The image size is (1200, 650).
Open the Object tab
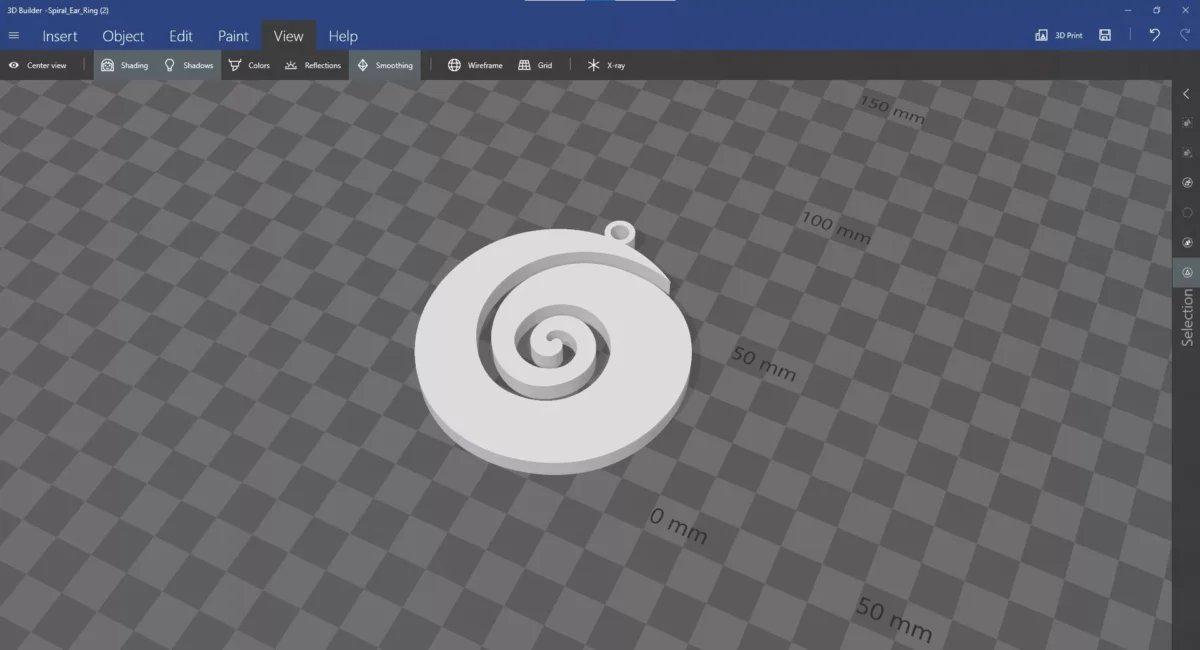[x=123, y=36]
